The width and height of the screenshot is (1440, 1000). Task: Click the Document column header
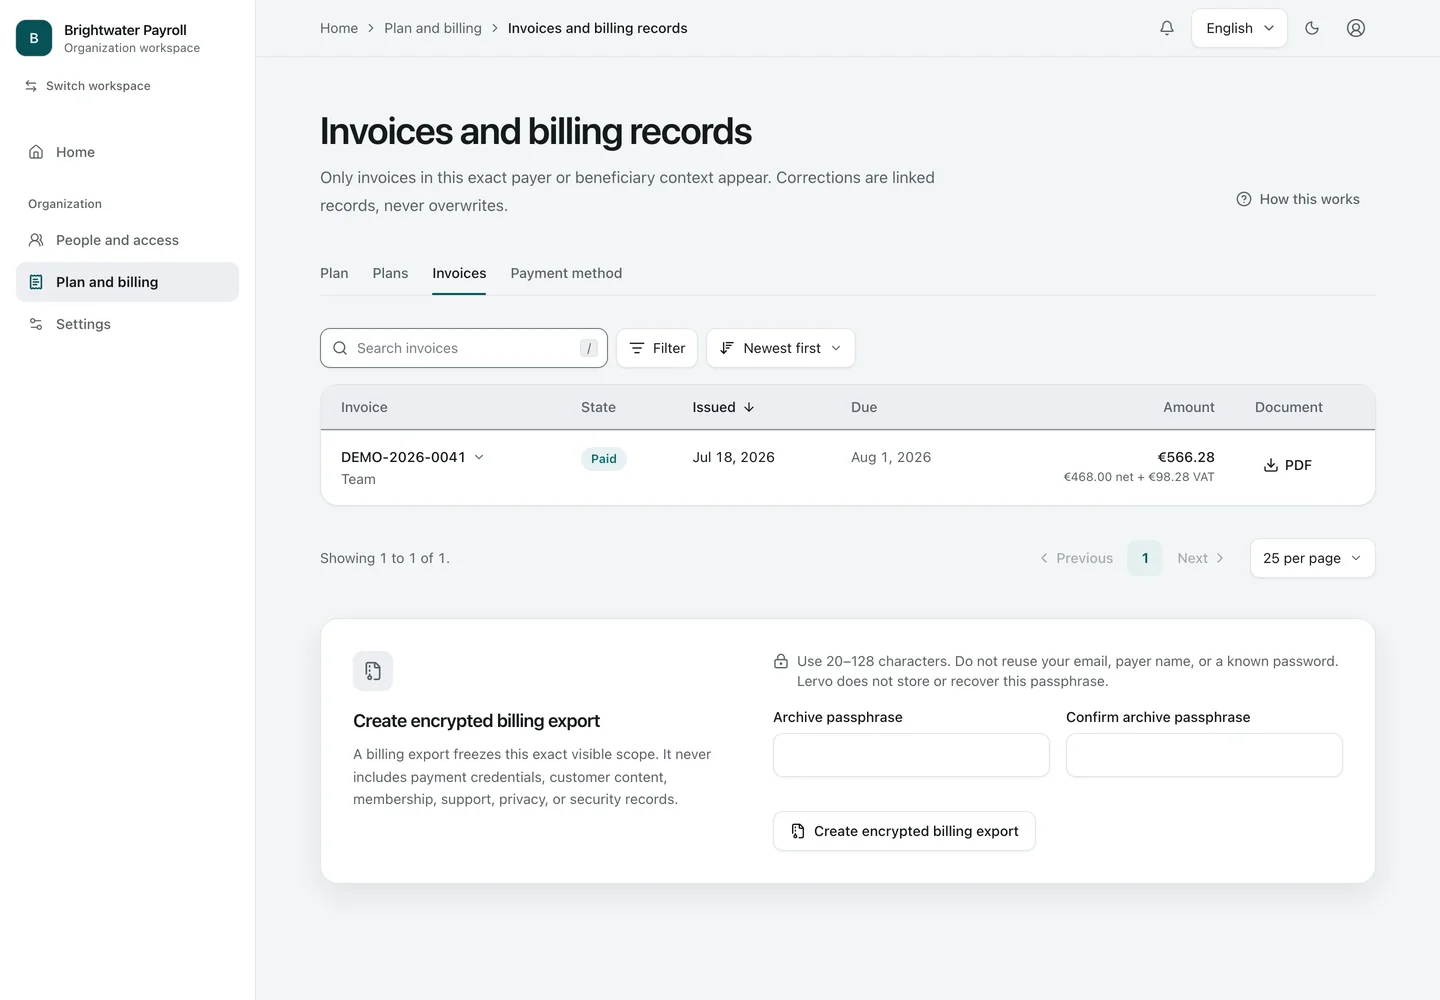1289,407
